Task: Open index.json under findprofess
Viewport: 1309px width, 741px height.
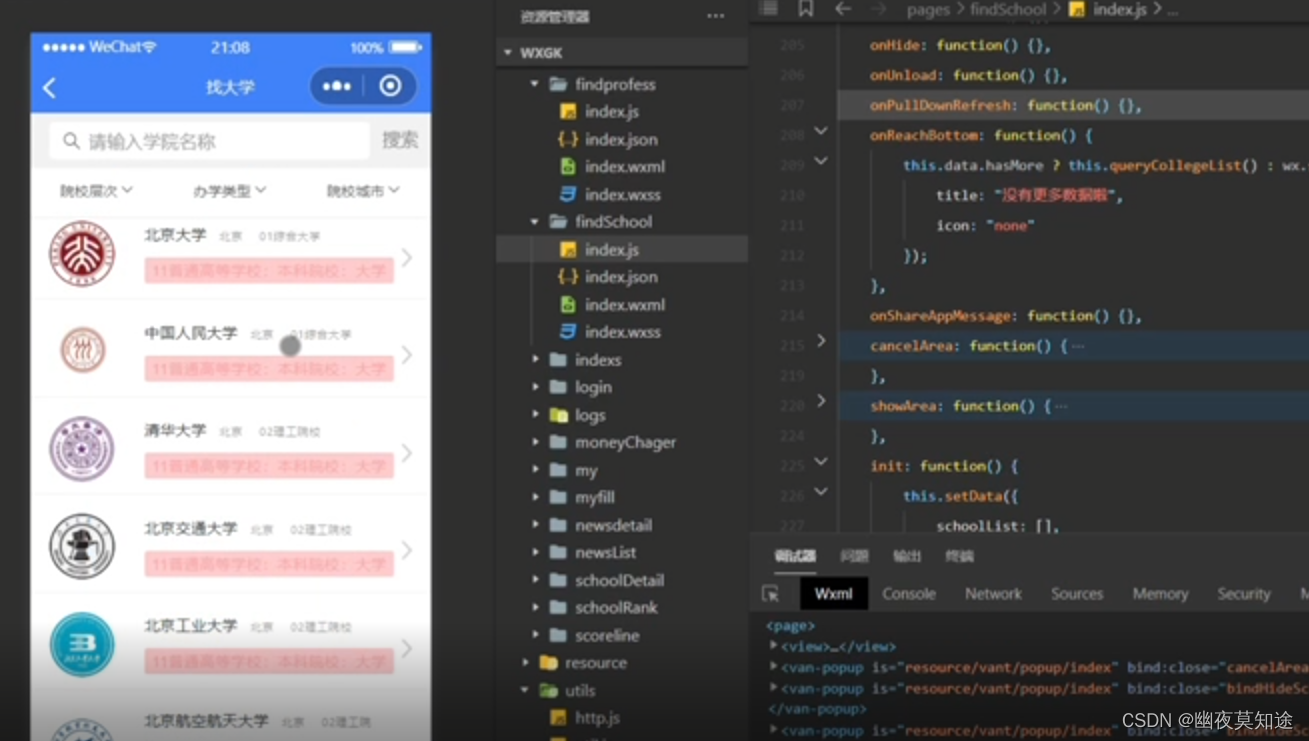Action: coord(621,139)
